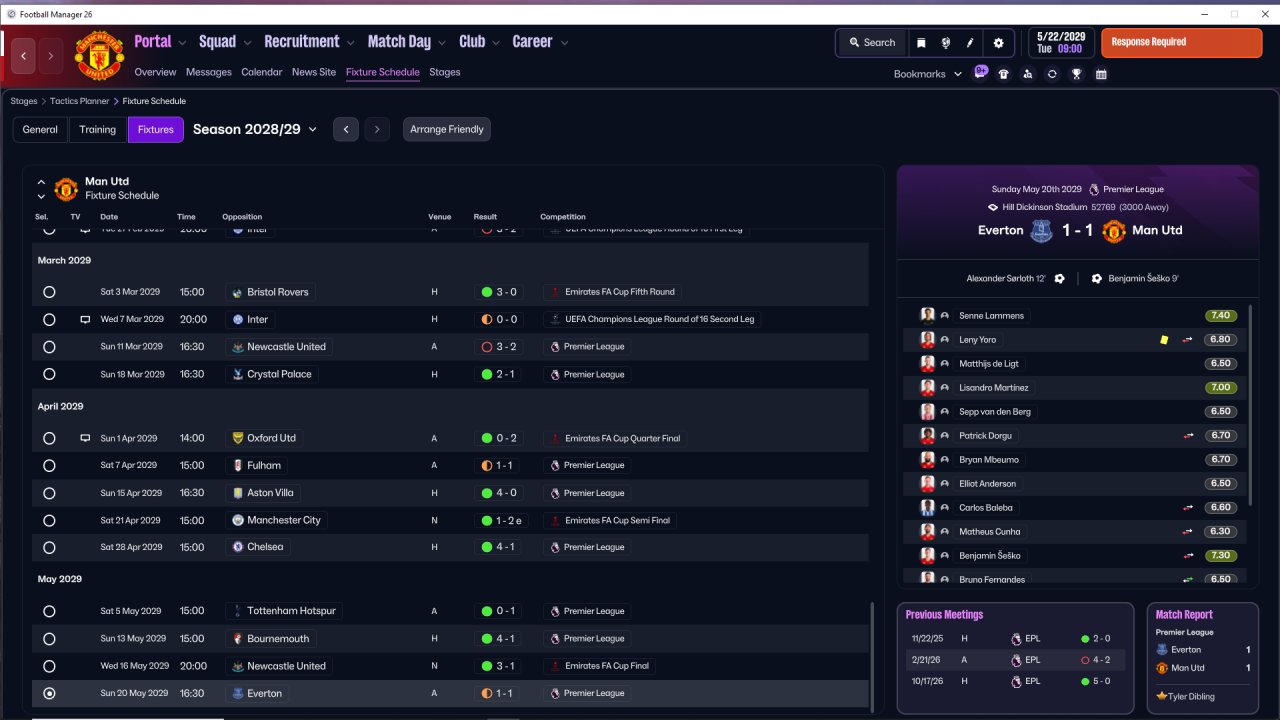Click the circular arrows bookmark icon
The width and height of the screenshot is (1280, 720).
(1052, 74)
